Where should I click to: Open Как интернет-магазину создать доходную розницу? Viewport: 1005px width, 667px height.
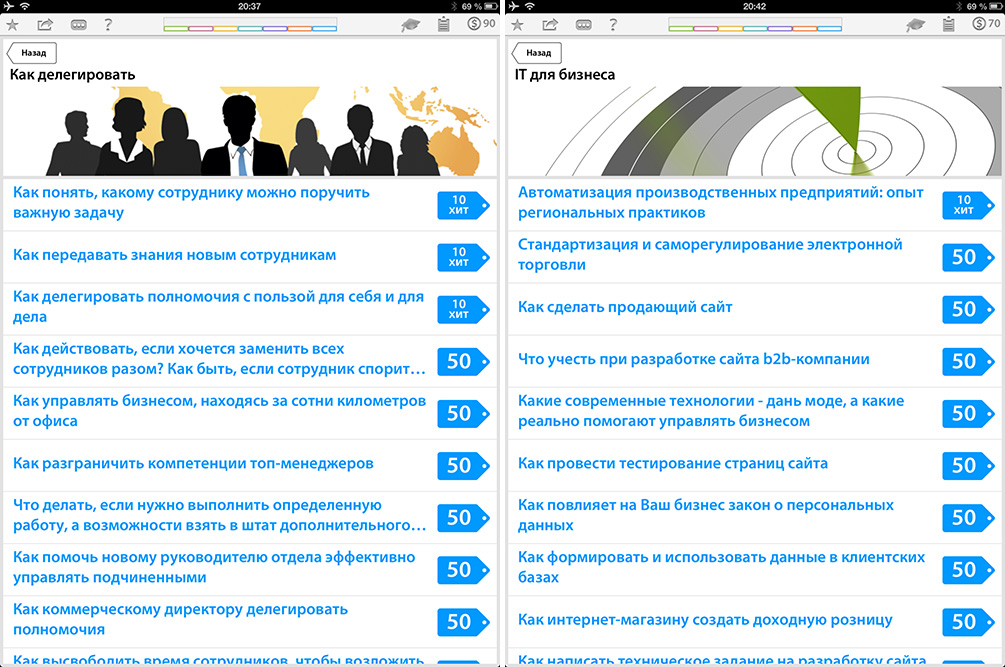[x=755, y=622]
